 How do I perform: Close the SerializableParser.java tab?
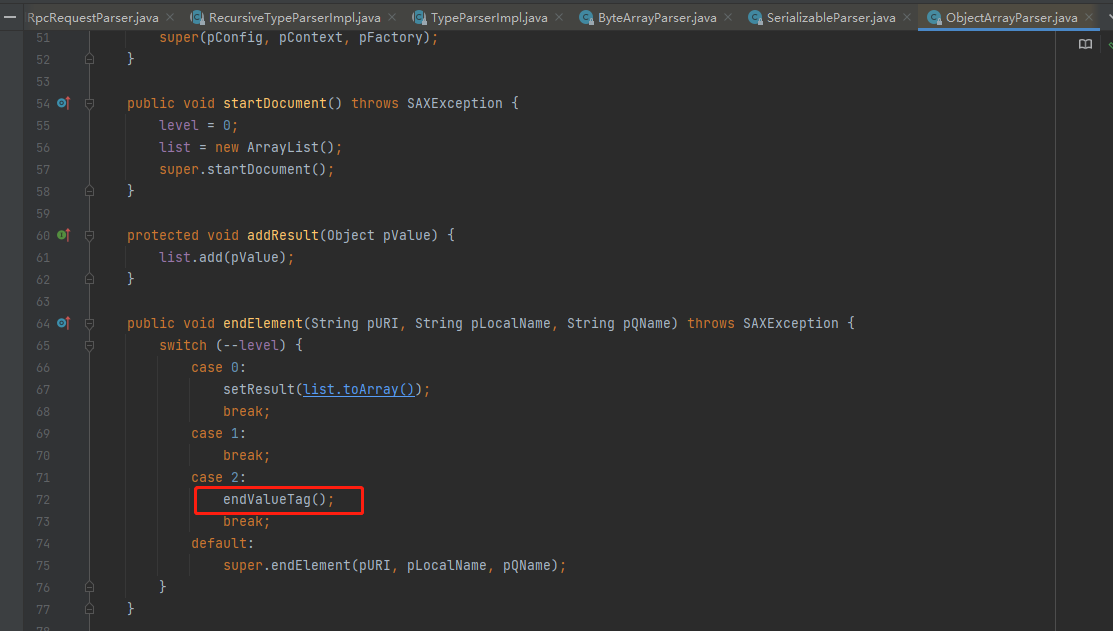click(906, 17)
